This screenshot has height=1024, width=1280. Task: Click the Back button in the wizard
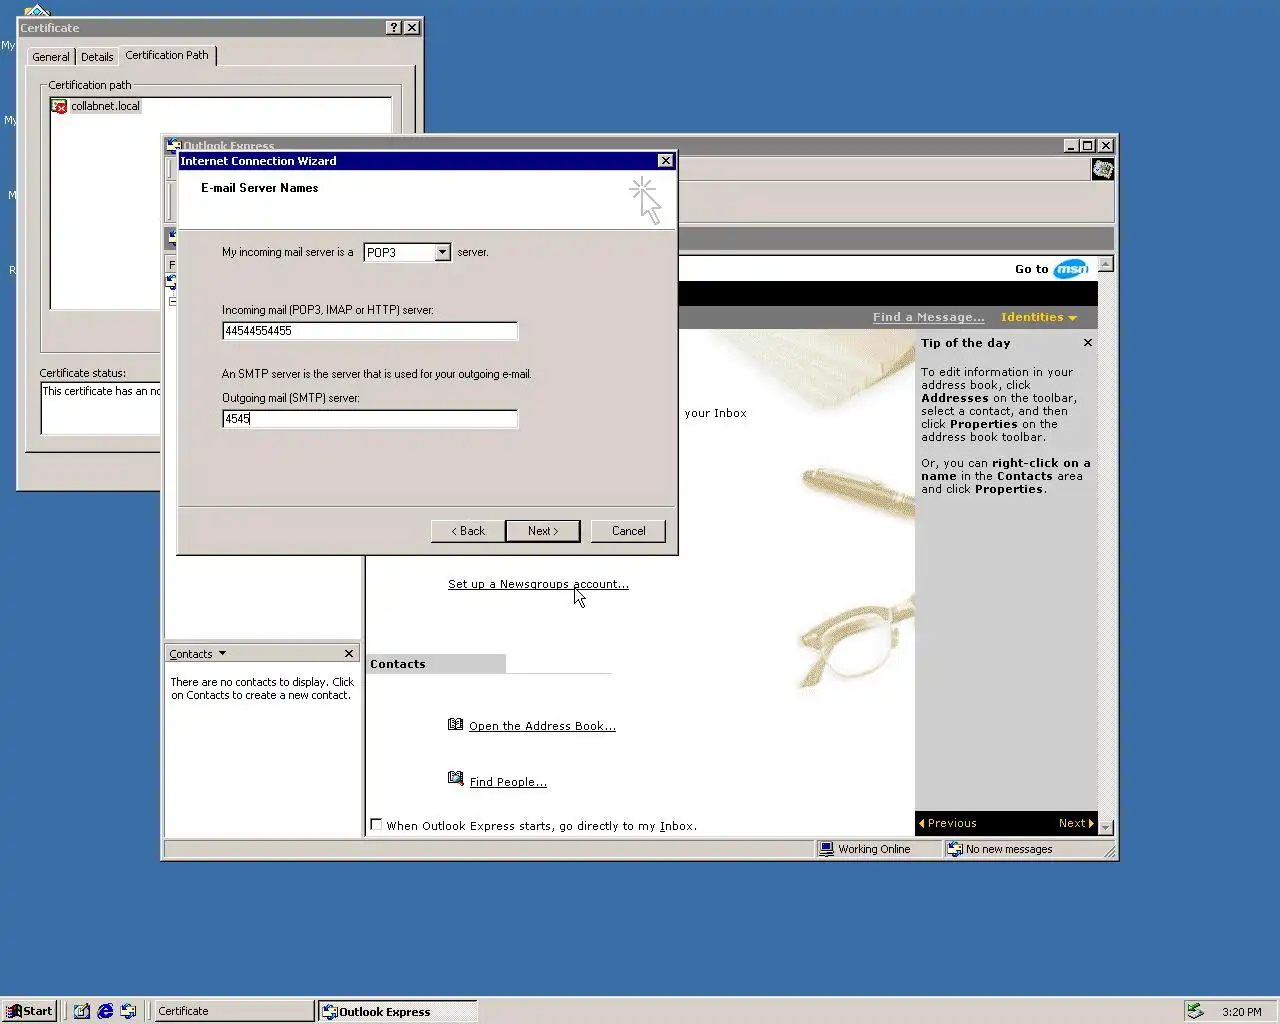467,531
